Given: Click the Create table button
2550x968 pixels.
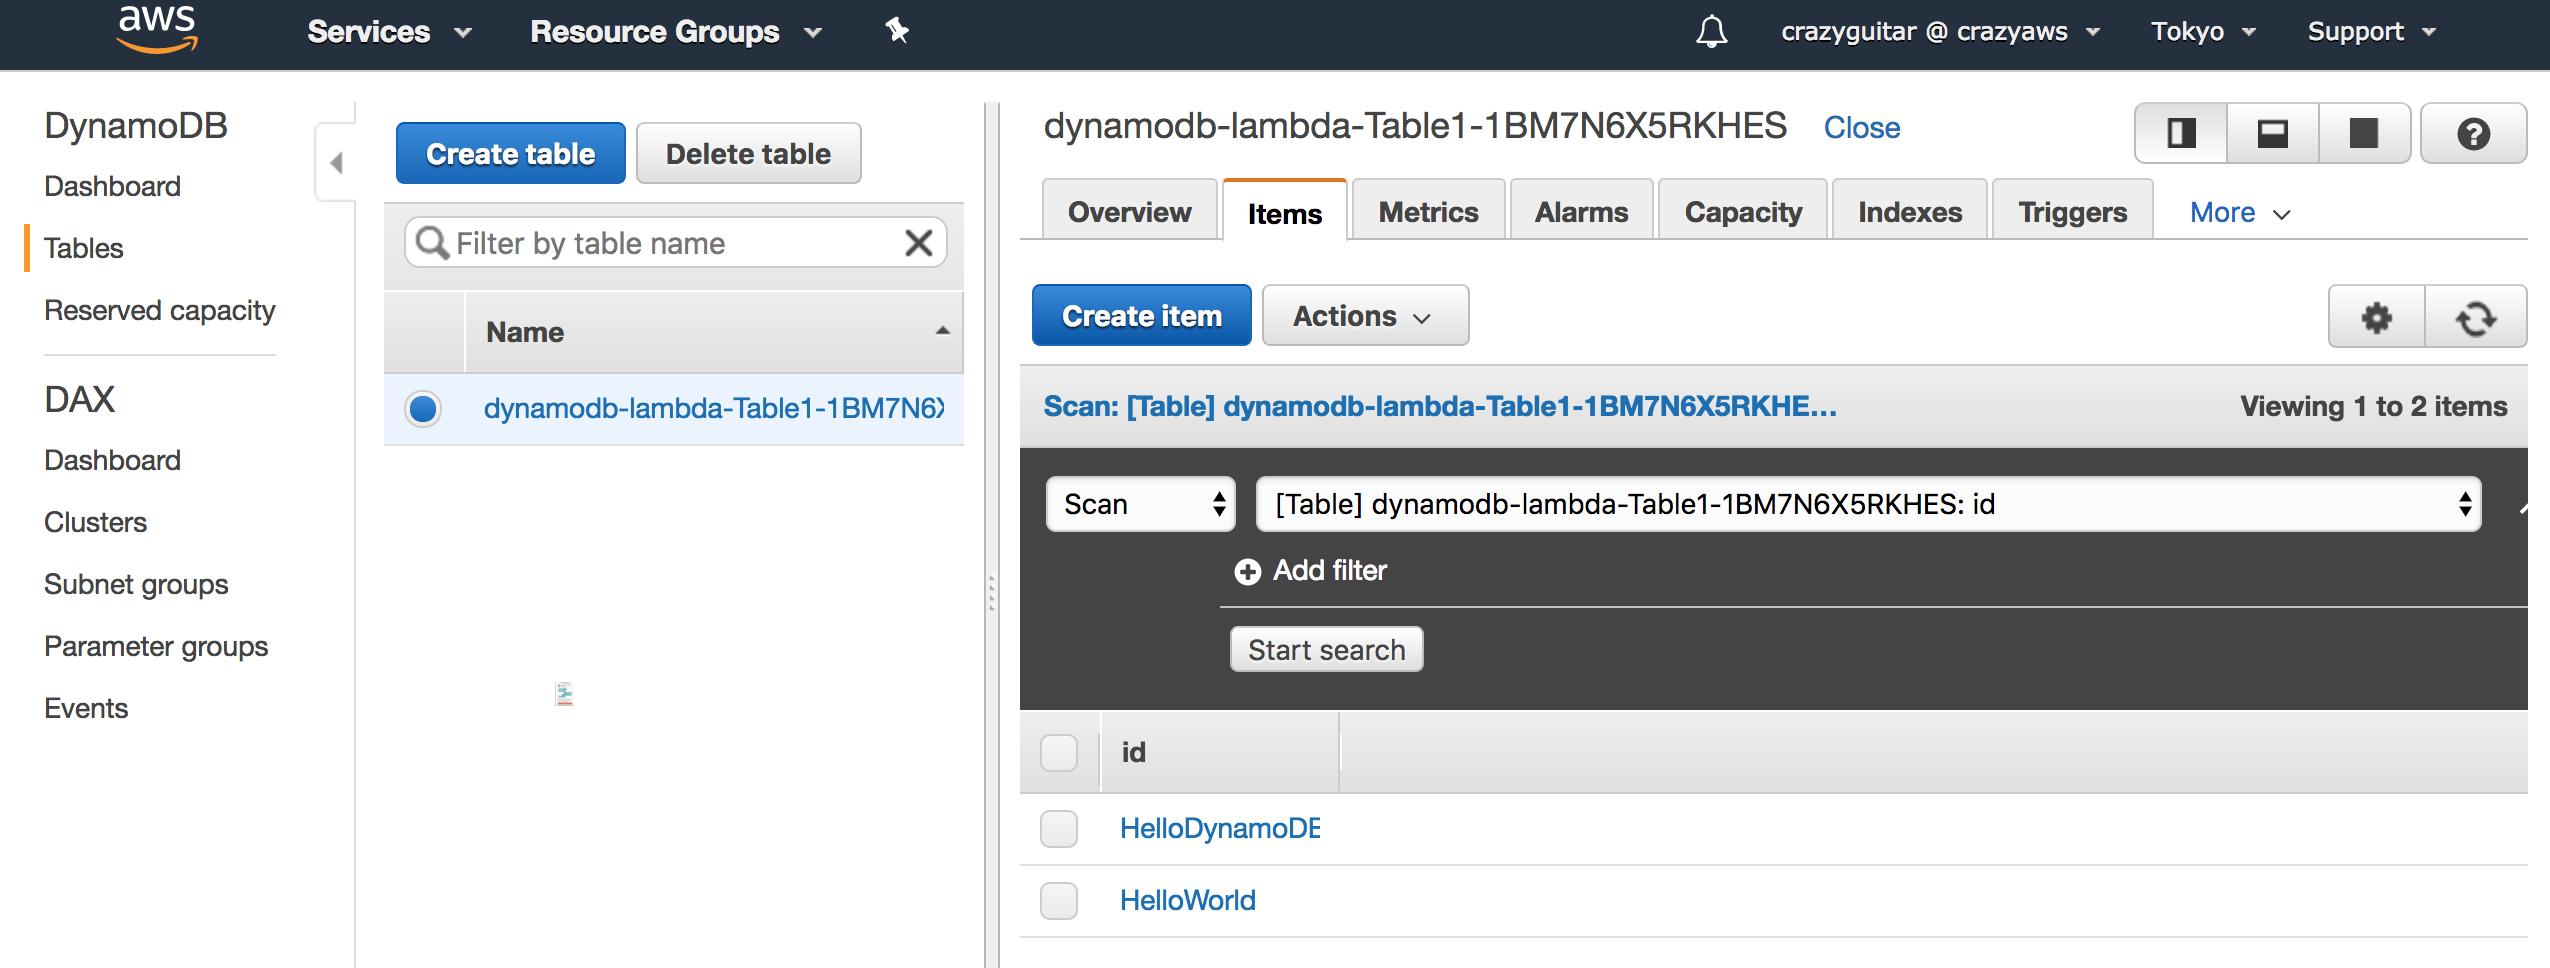Looking at the screenshot, I should coord(510,152).
